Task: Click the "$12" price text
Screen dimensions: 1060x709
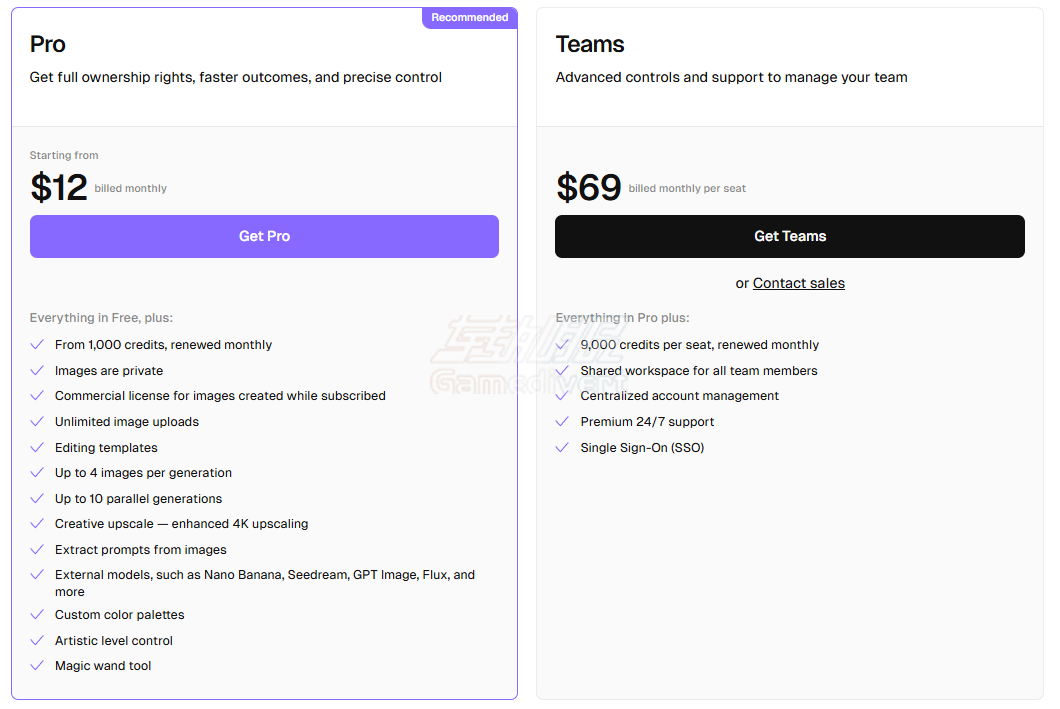Action: pyautogui.click(x=58, y=186)
